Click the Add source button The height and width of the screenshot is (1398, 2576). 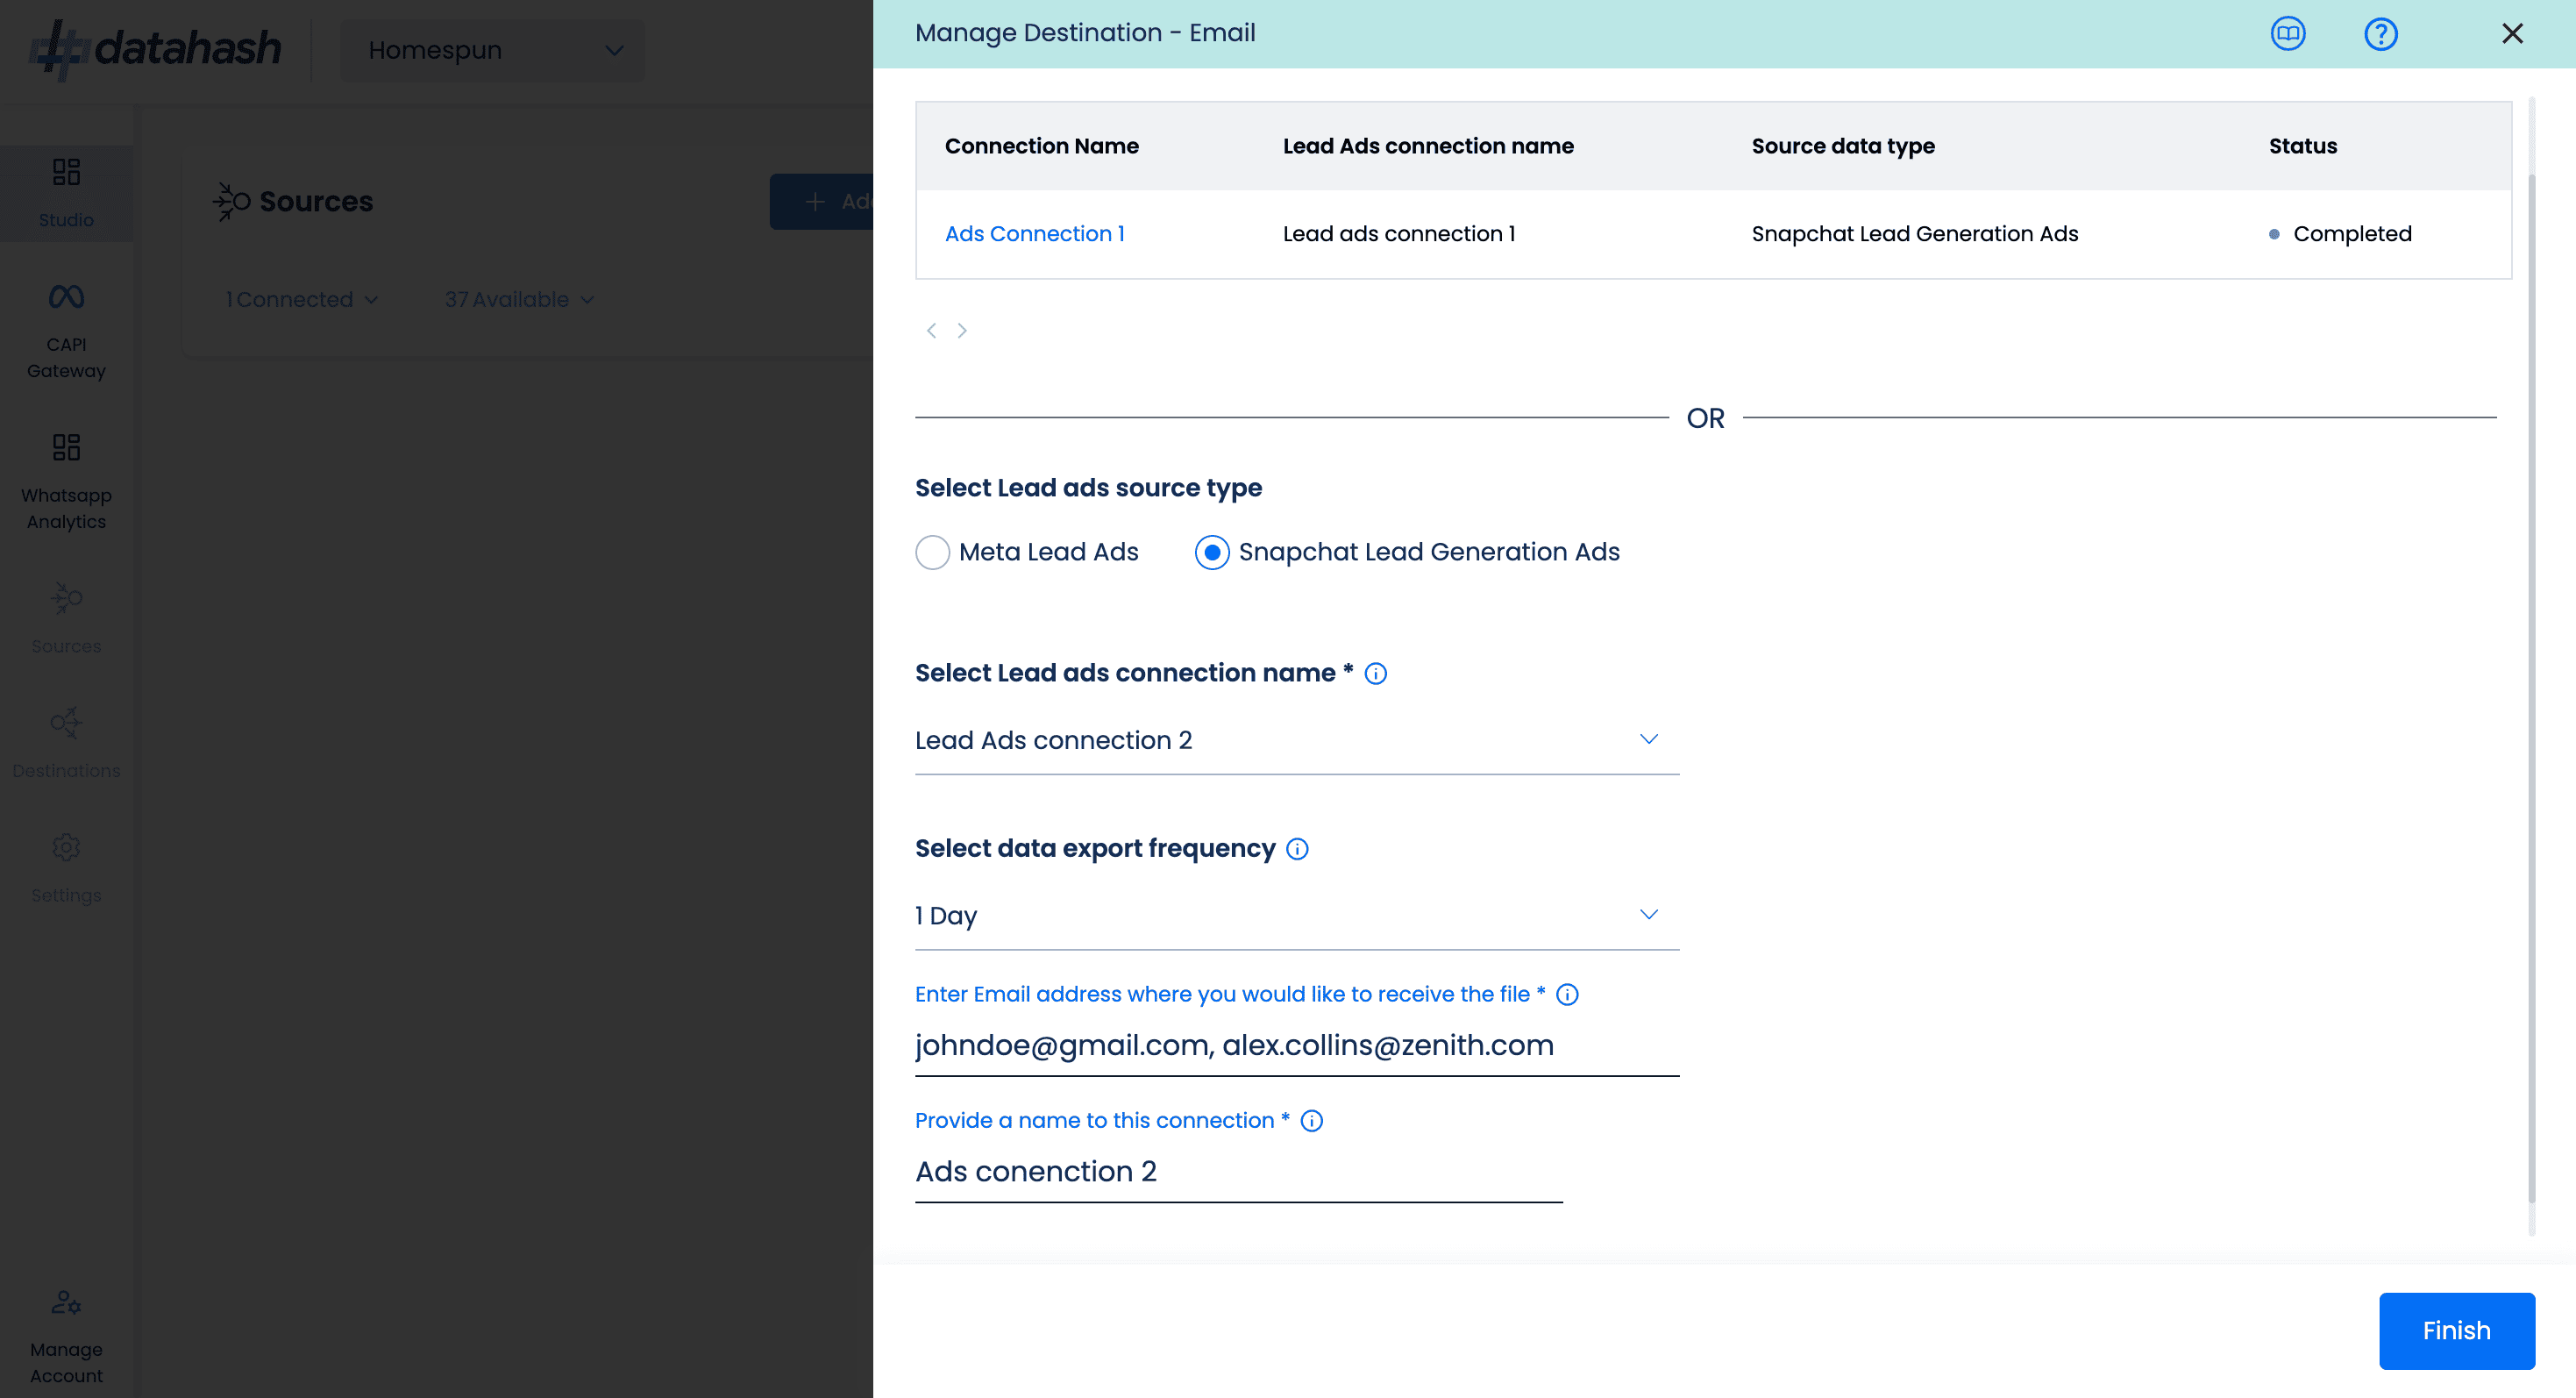821,201
